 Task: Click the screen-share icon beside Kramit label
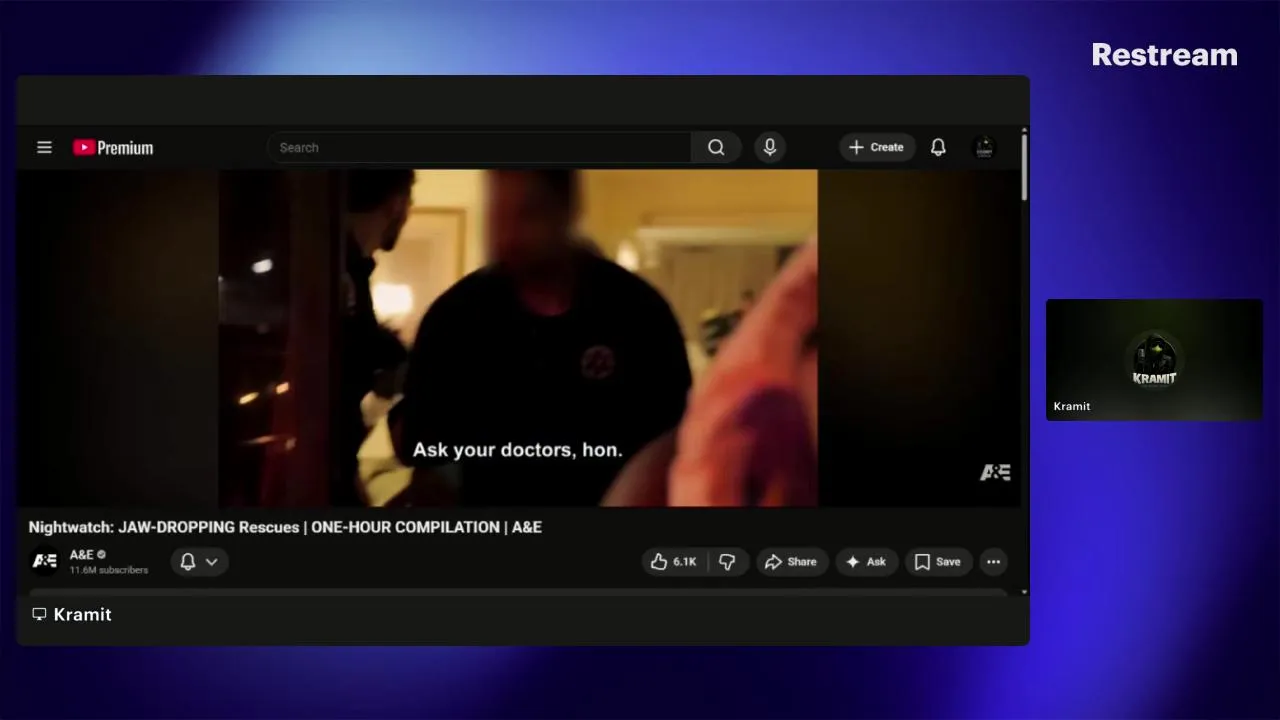(x=39, y=614)
